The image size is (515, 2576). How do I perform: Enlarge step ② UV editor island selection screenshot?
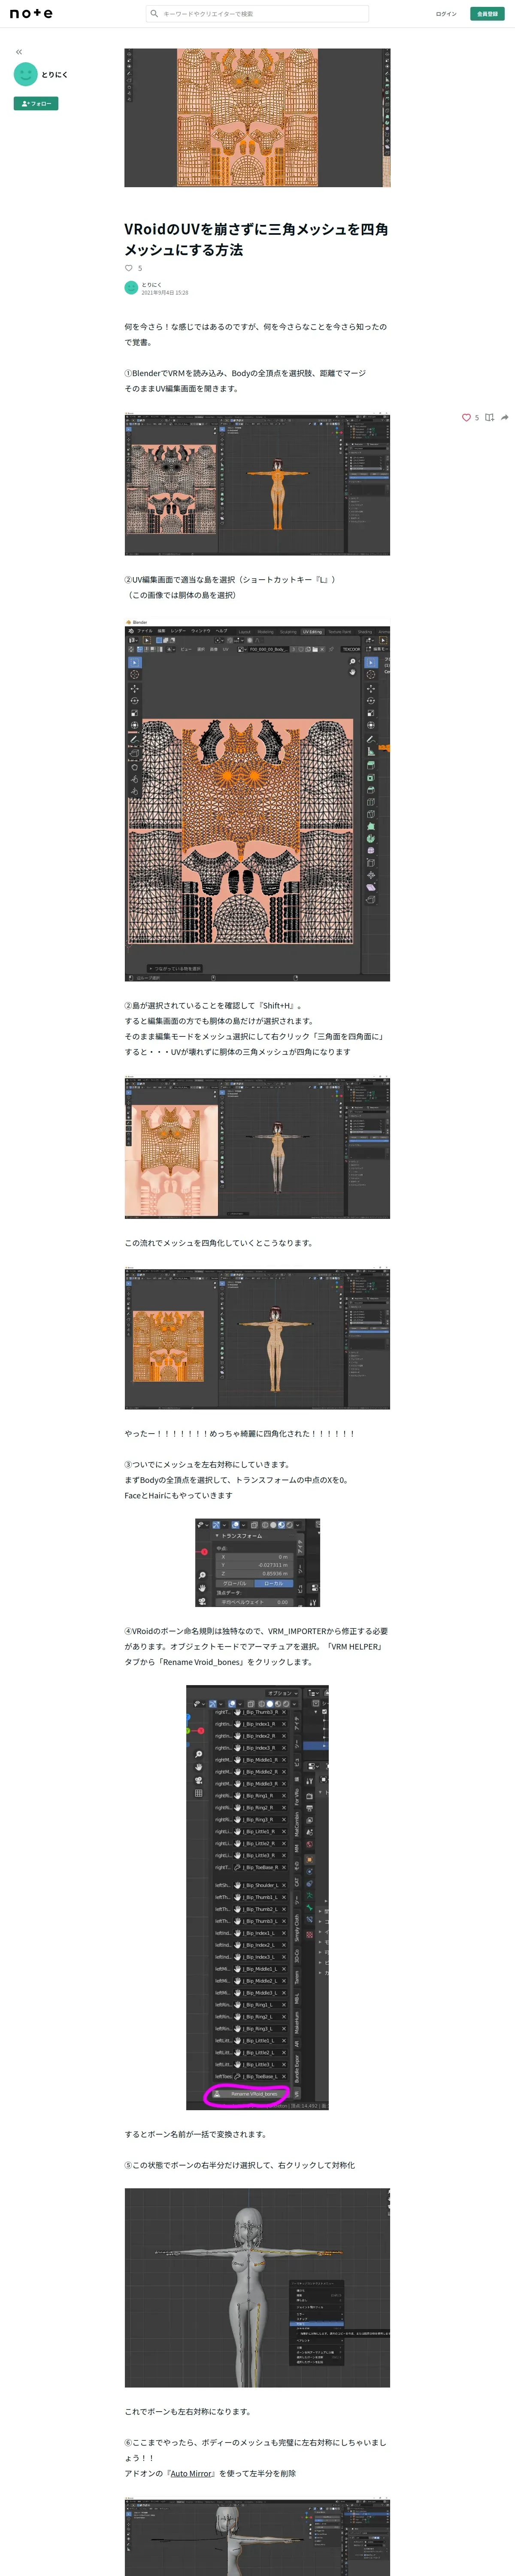257,800
